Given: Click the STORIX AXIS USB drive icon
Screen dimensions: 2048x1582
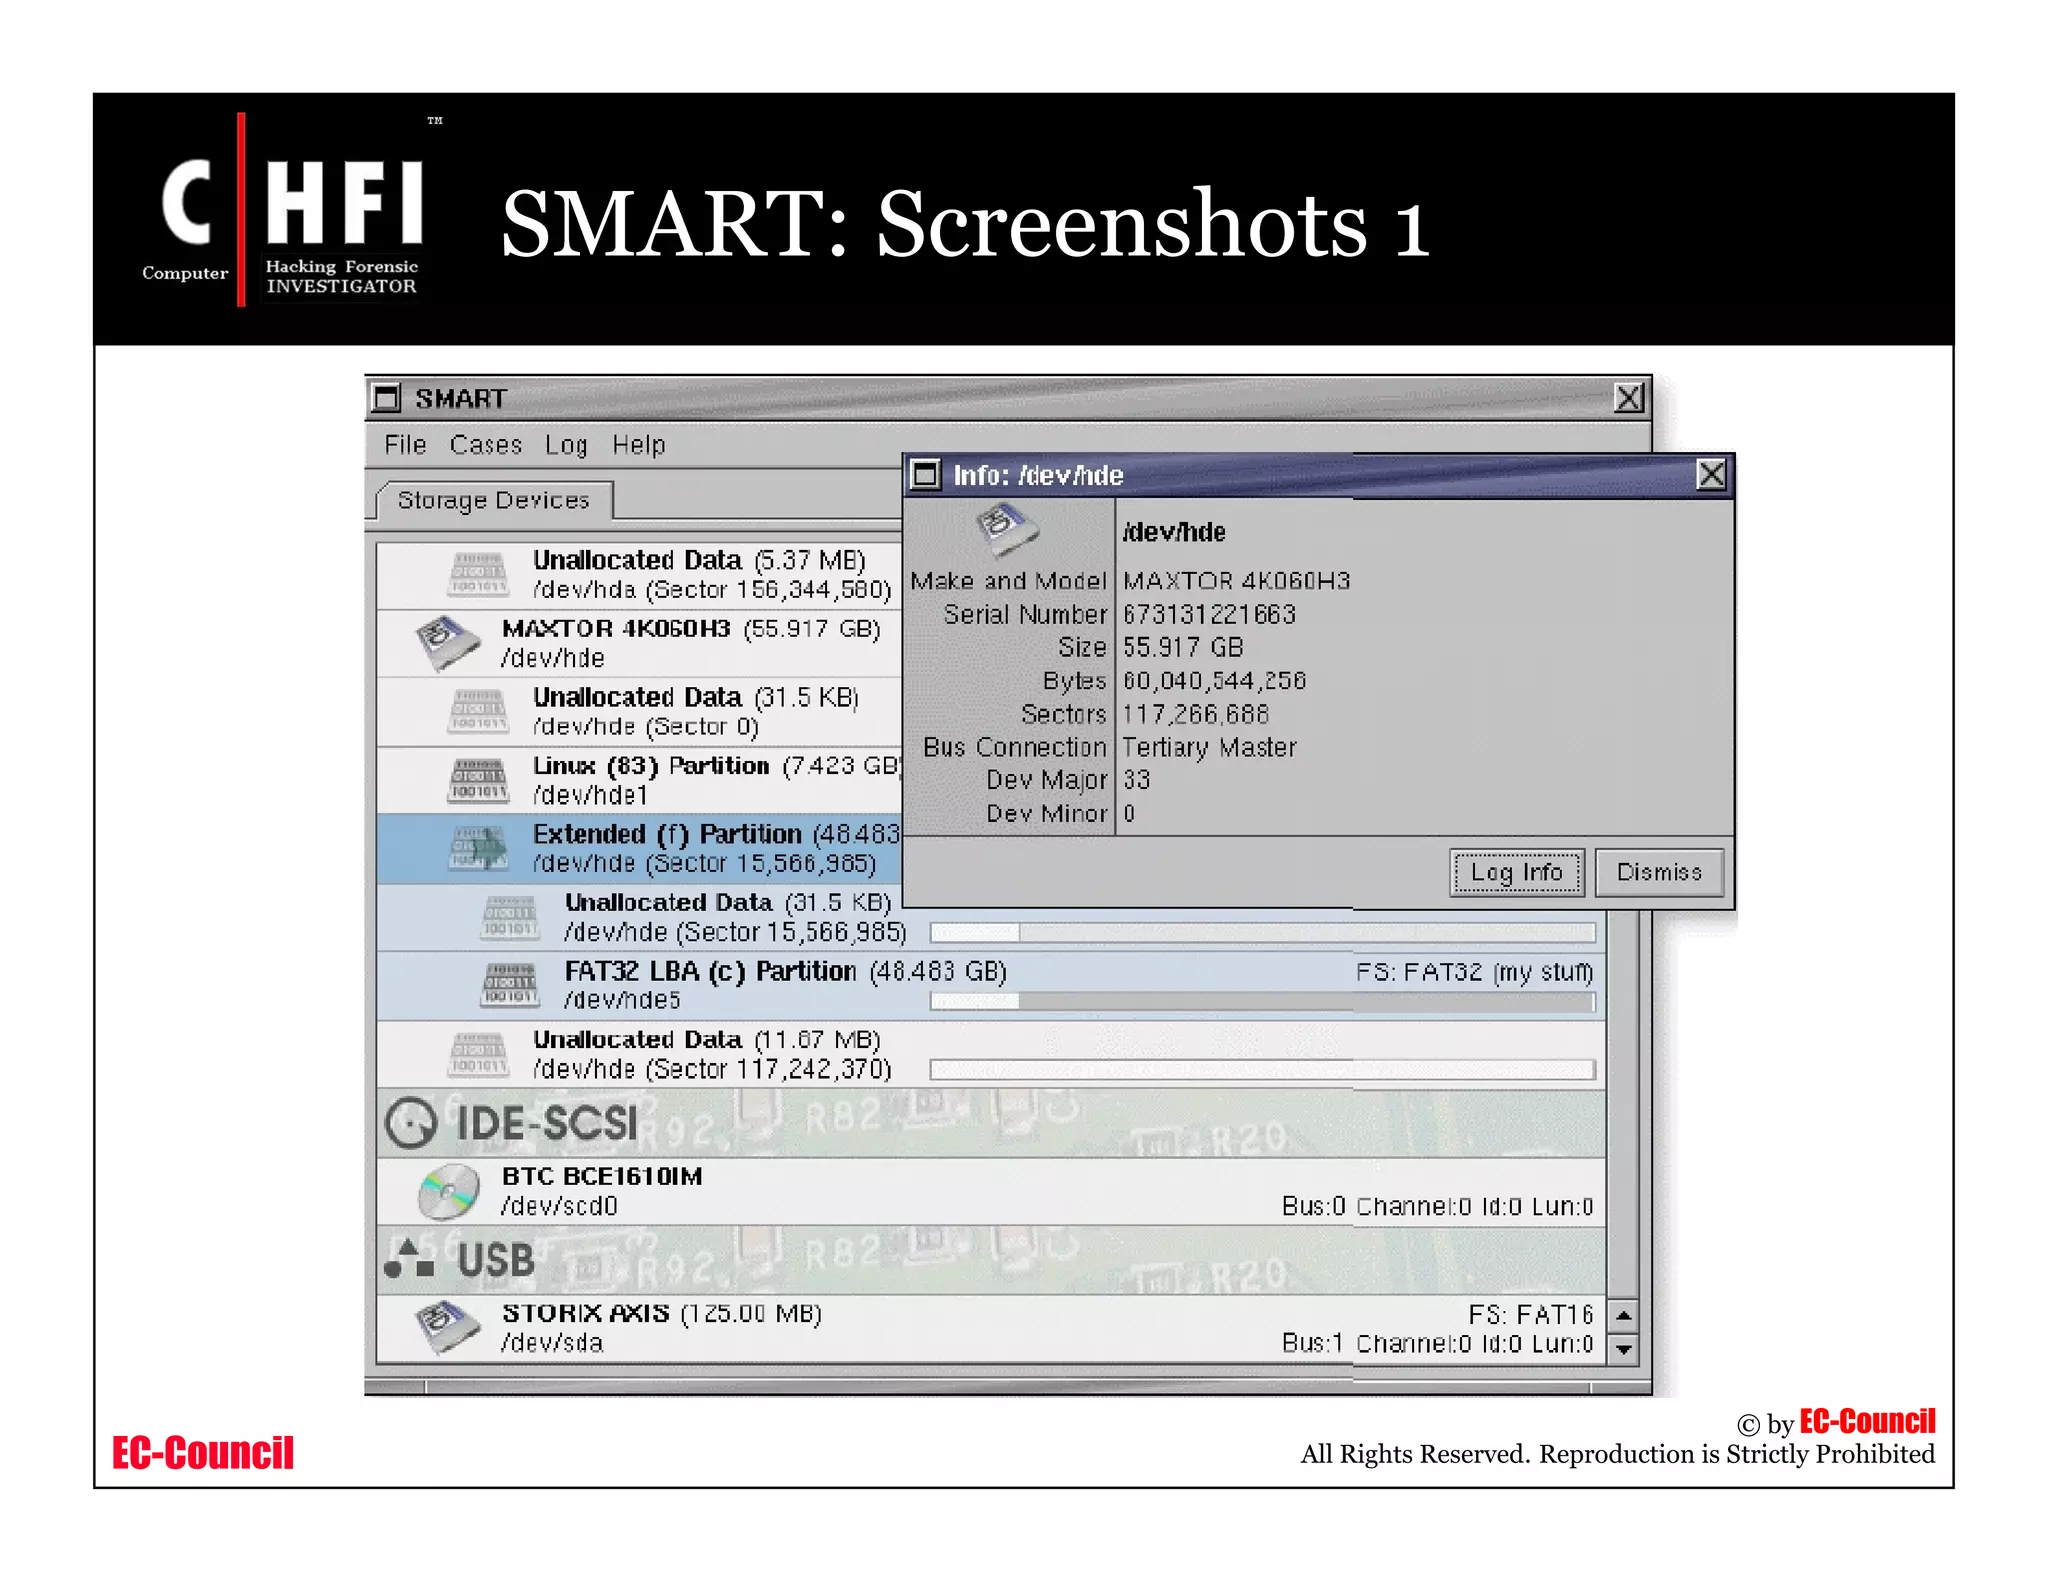Looking at the screenshot, I should (447, 1327).
